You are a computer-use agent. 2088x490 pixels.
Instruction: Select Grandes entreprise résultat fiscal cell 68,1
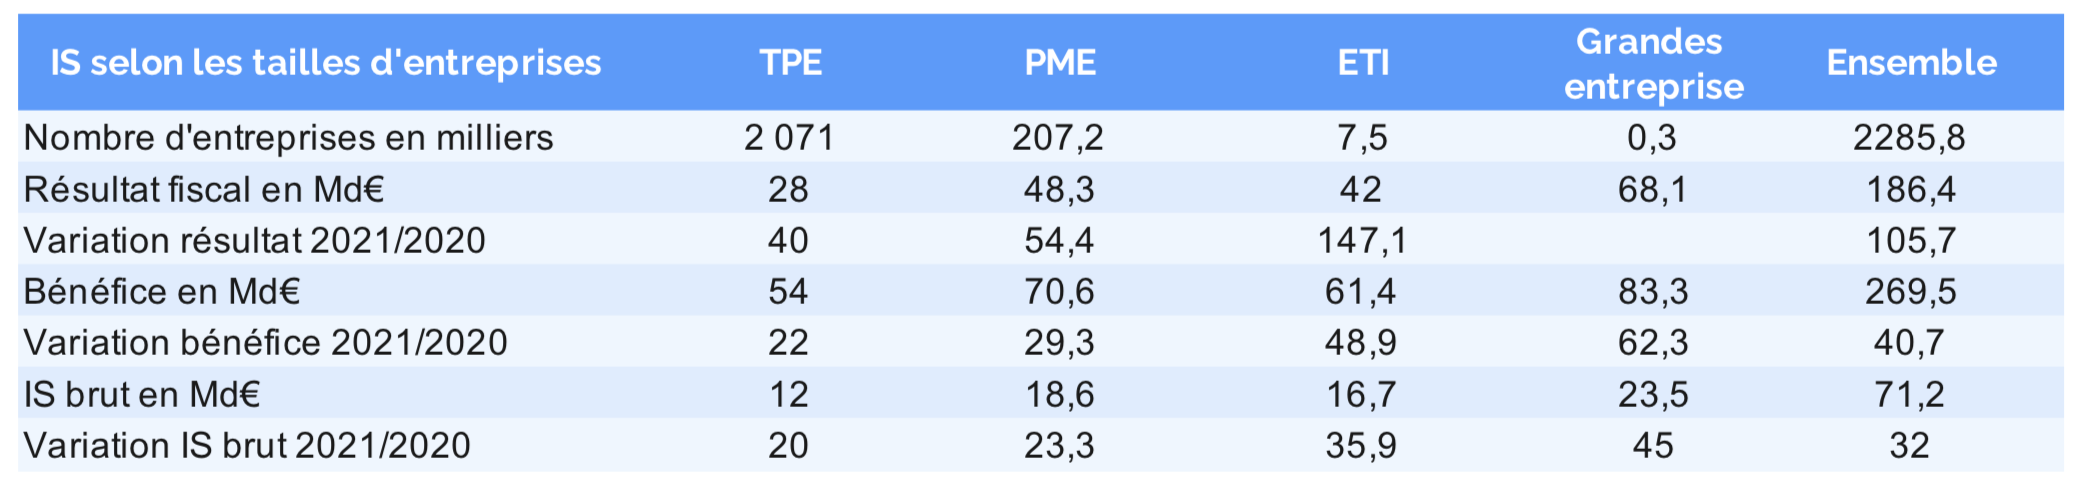click(x=1652, y=189)
